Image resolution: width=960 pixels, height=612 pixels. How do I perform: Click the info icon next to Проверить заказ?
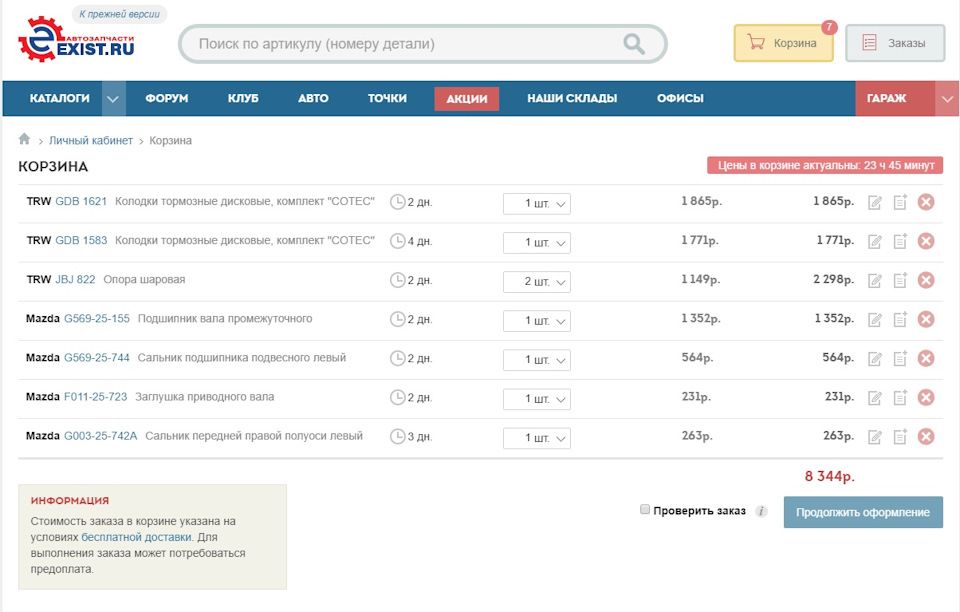(761, 511)
